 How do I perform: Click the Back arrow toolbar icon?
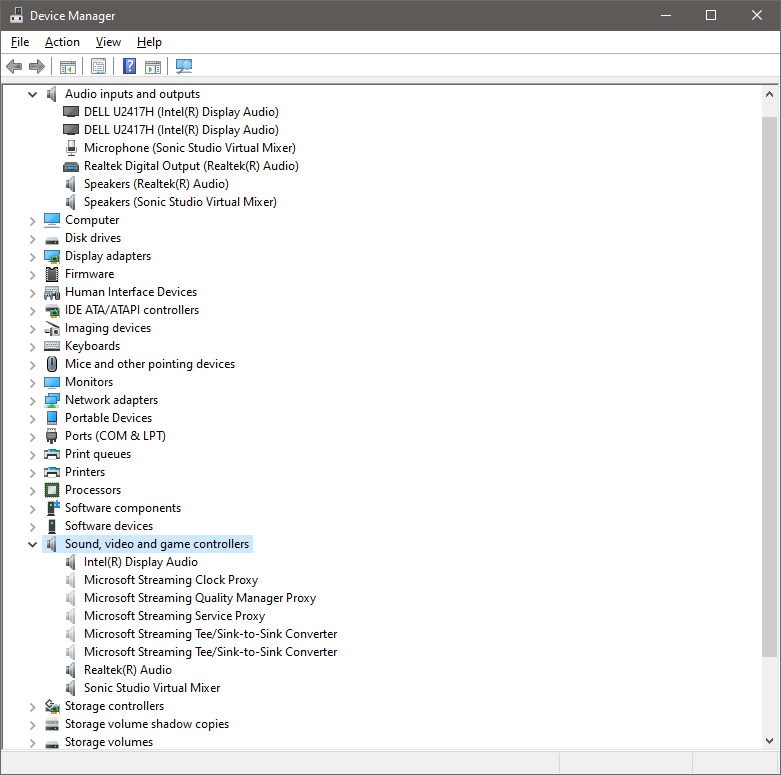tap(14, 66)
